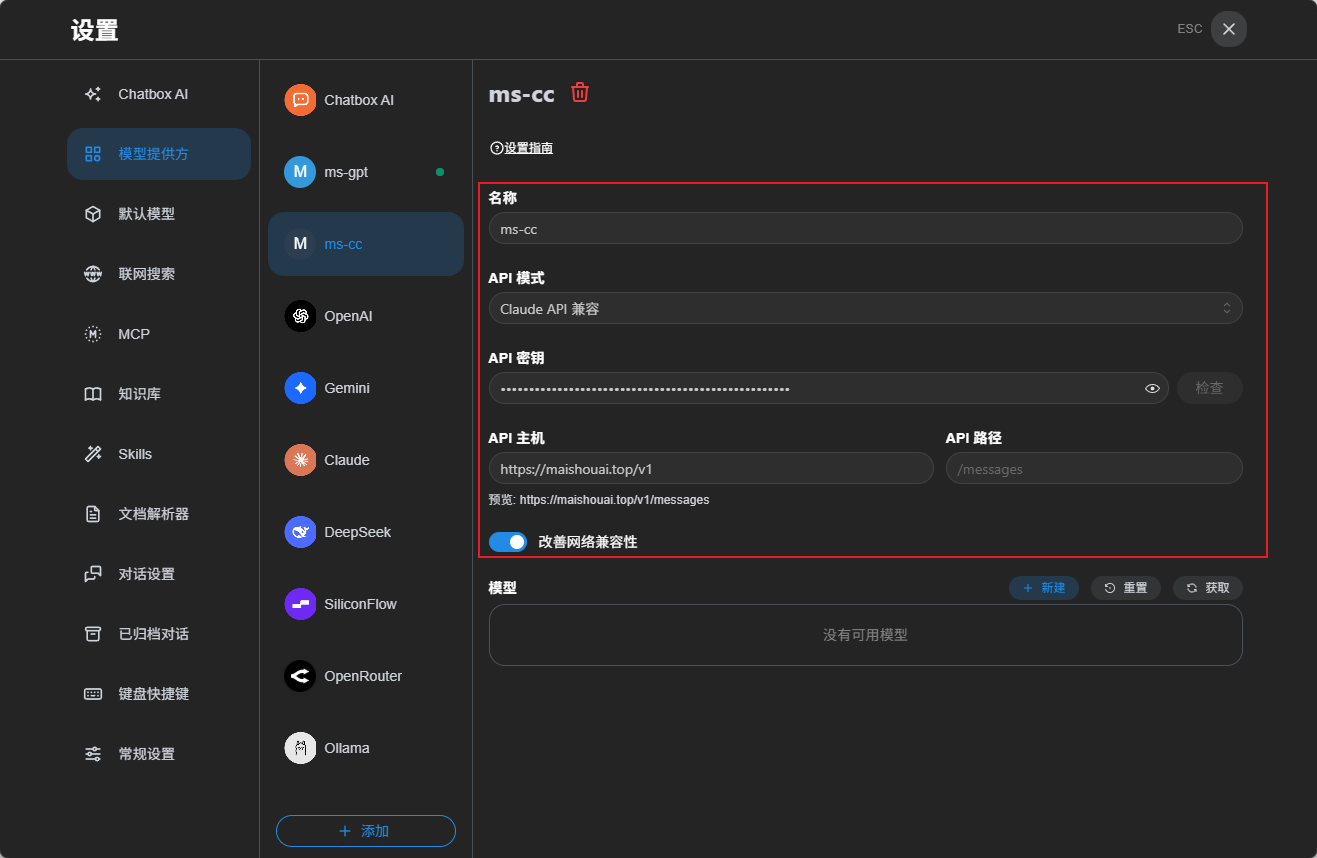The width and height of the screenshot is (1317, 858).
Task: Click the 键盘快捷键 keyboard icon
Action: 93,694
